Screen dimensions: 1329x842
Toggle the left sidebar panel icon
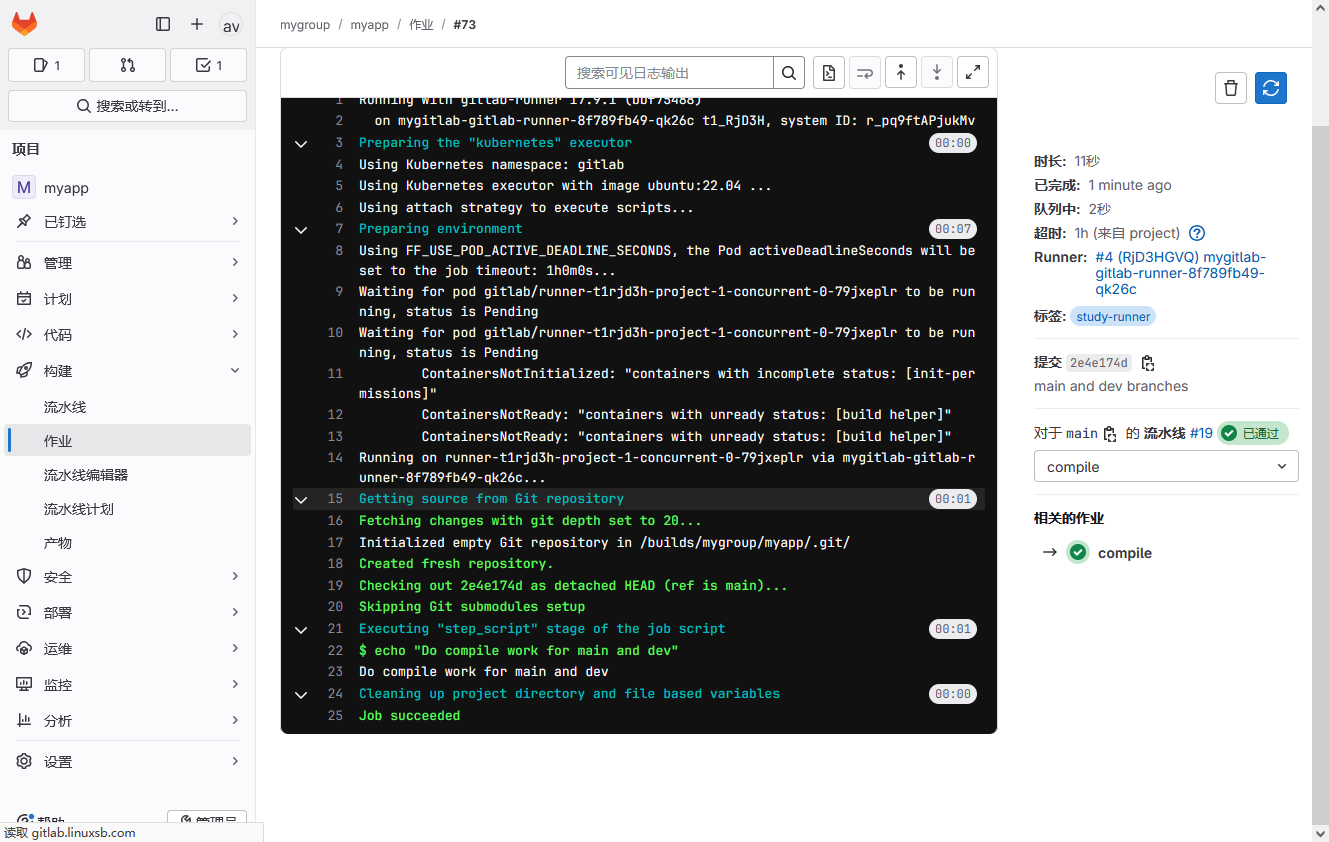tap(163, 24)
